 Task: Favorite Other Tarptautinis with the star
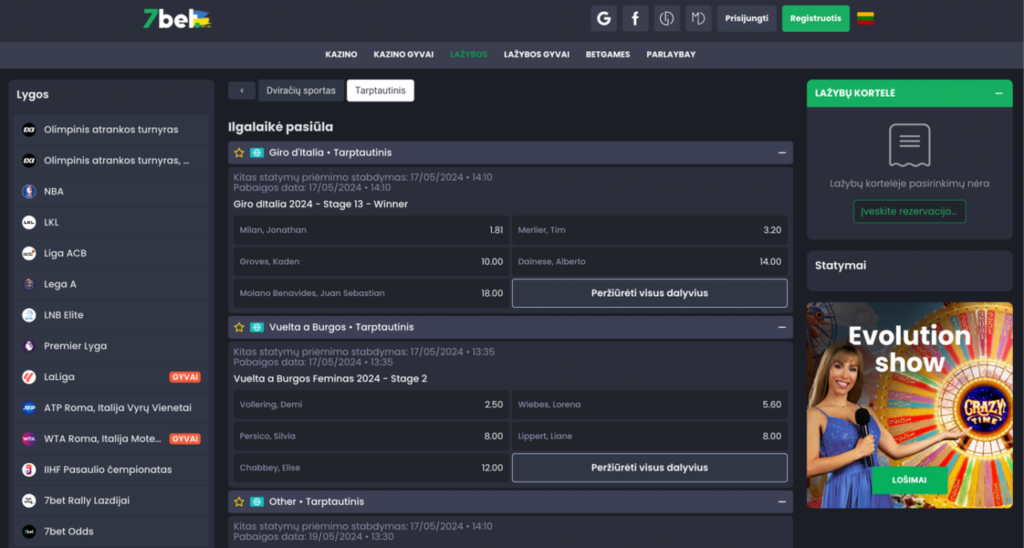[x=239, y=502]
